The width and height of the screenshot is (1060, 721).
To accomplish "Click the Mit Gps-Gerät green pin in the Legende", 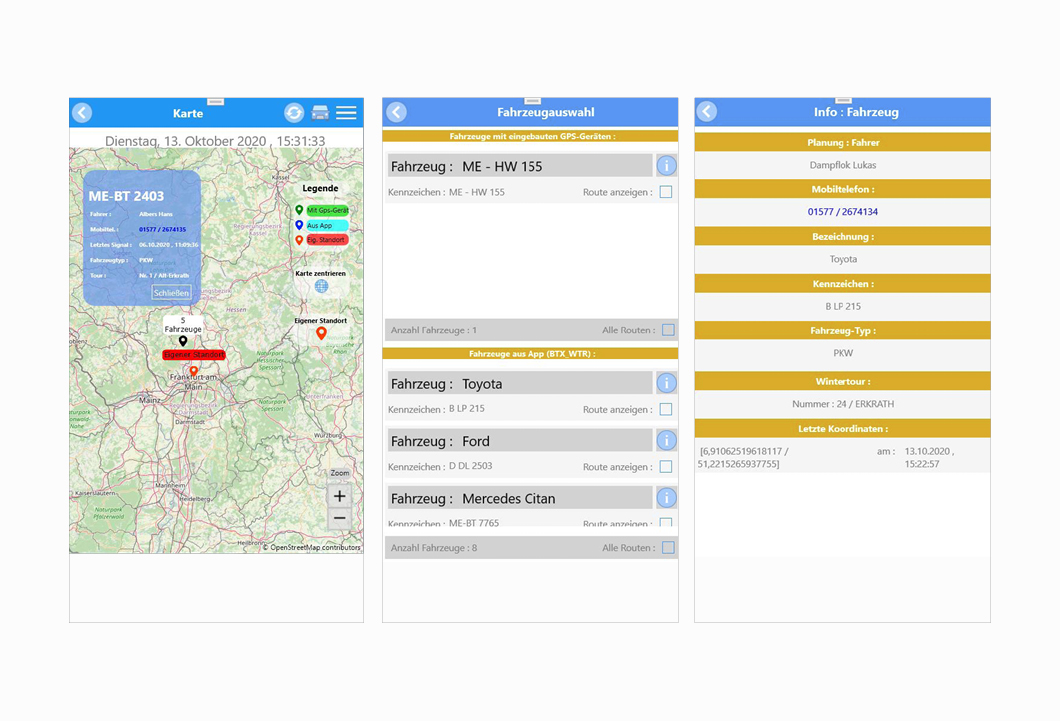I will tap(299, 211).
